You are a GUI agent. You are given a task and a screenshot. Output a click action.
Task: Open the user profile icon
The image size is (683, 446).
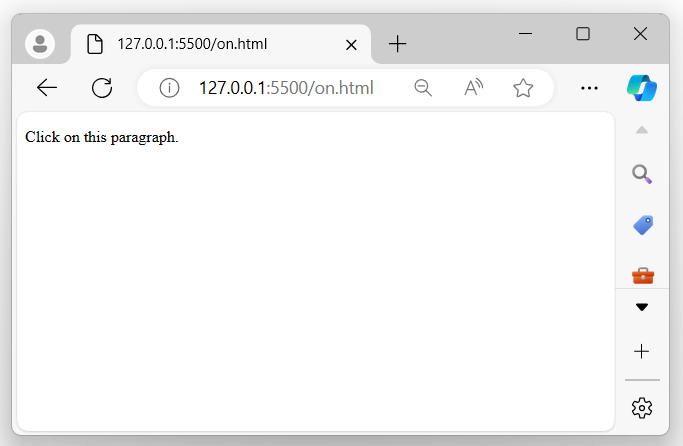click(x=40, y=44)
